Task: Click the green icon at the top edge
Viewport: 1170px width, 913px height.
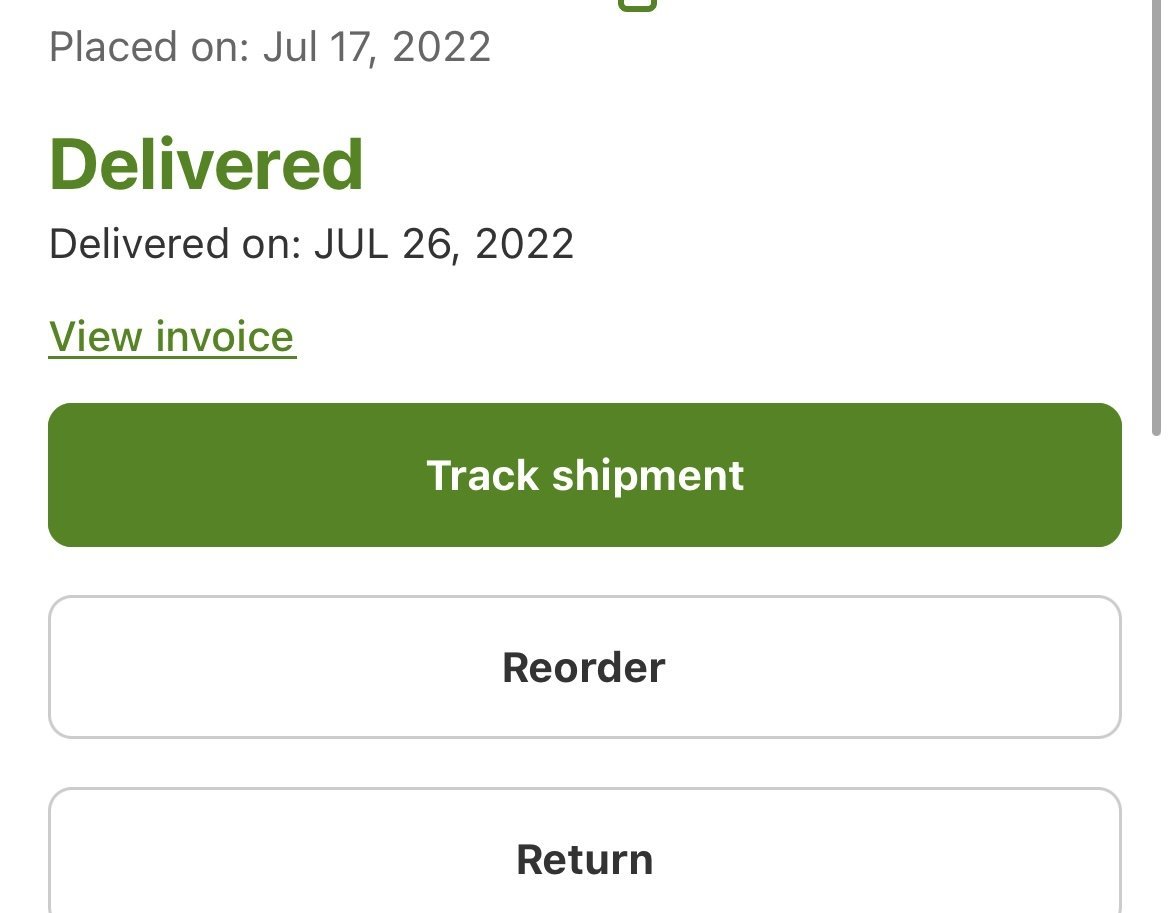Action: point(637,5)
